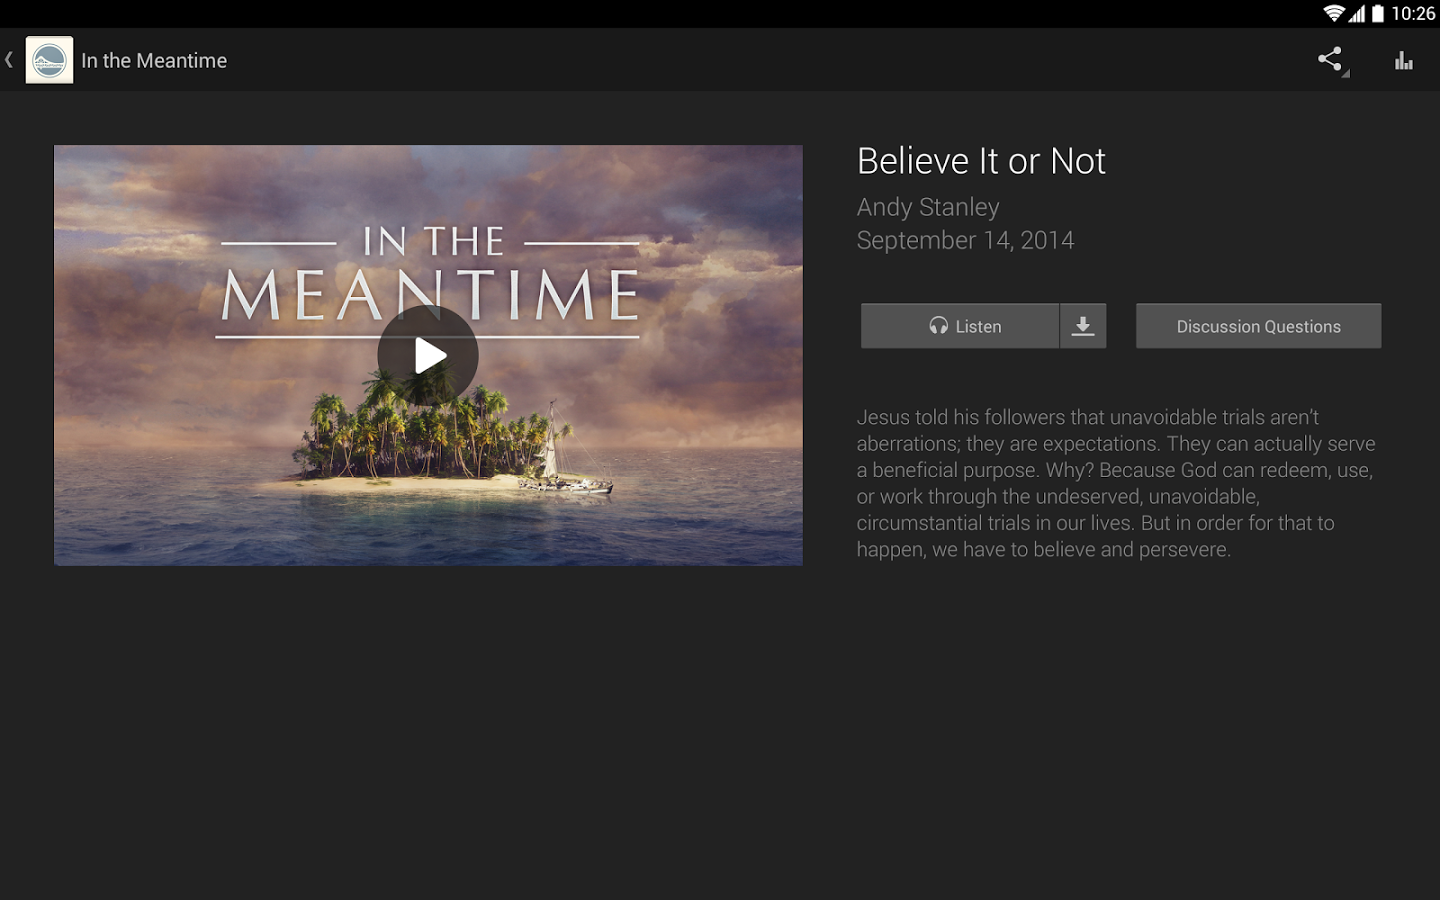Image resolution: width=1440 pixels, height=900 pixels.
Task: Tap the message description paragraph
Action: [1116, 483]
